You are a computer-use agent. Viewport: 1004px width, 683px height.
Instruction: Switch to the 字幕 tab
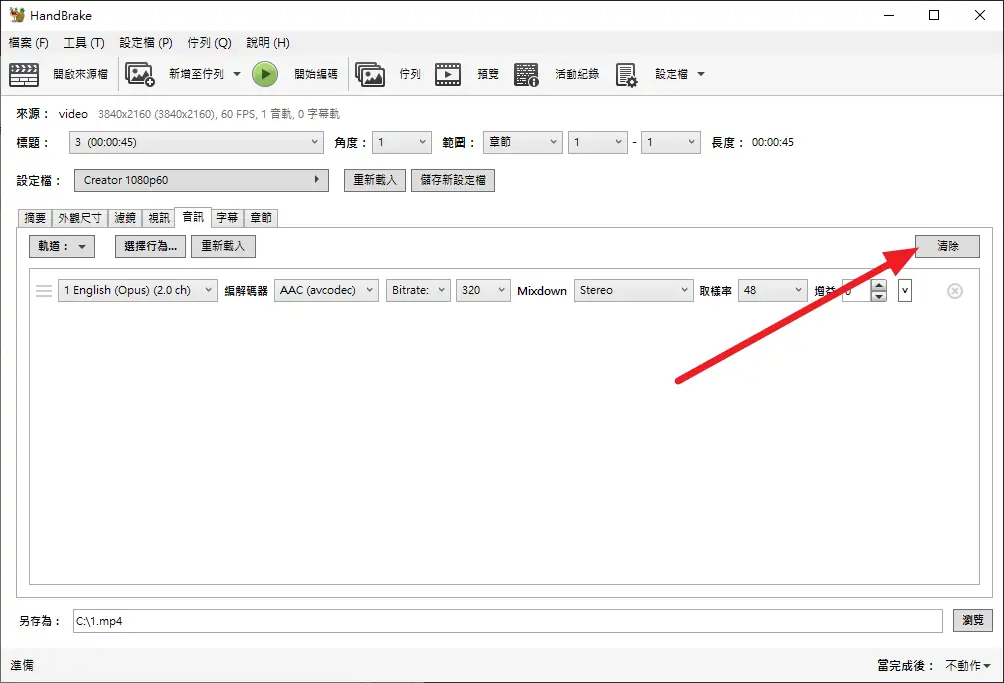click(x=227, y=217)
